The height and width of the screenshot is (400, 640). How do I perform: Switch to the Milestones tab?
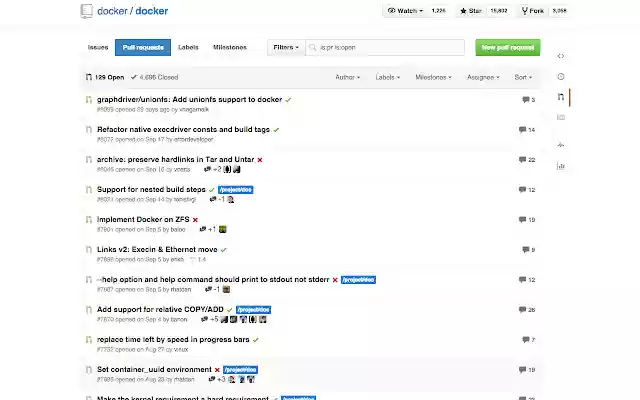[x=230, y=47]
